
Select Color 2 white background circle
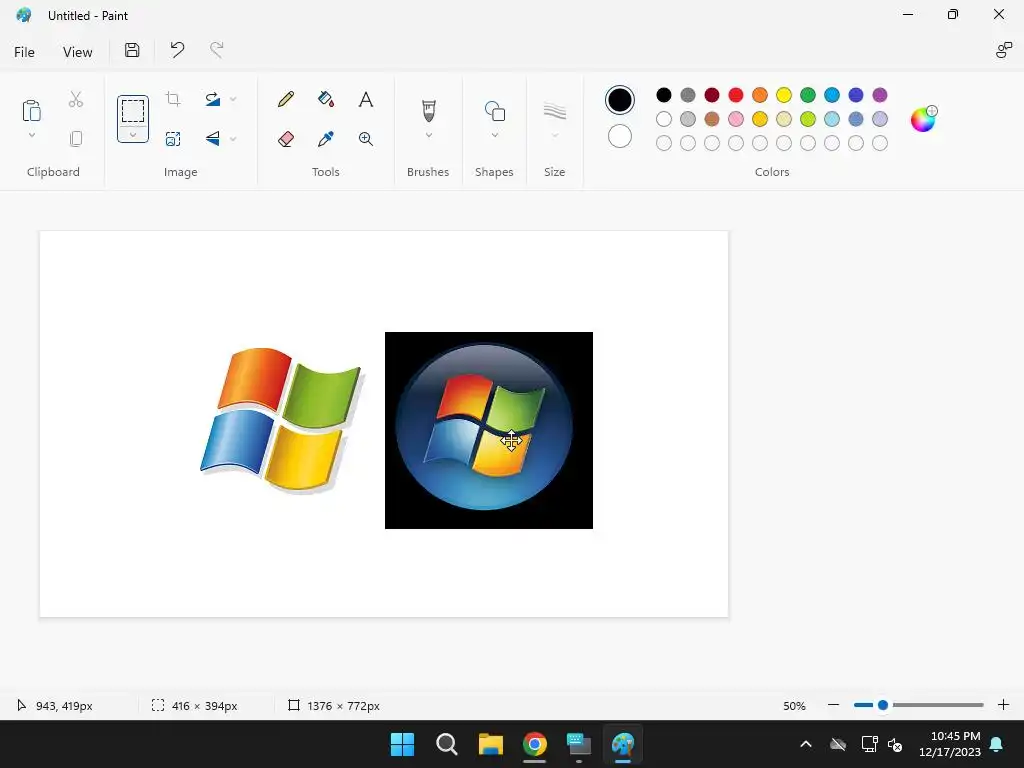[620, 136]
